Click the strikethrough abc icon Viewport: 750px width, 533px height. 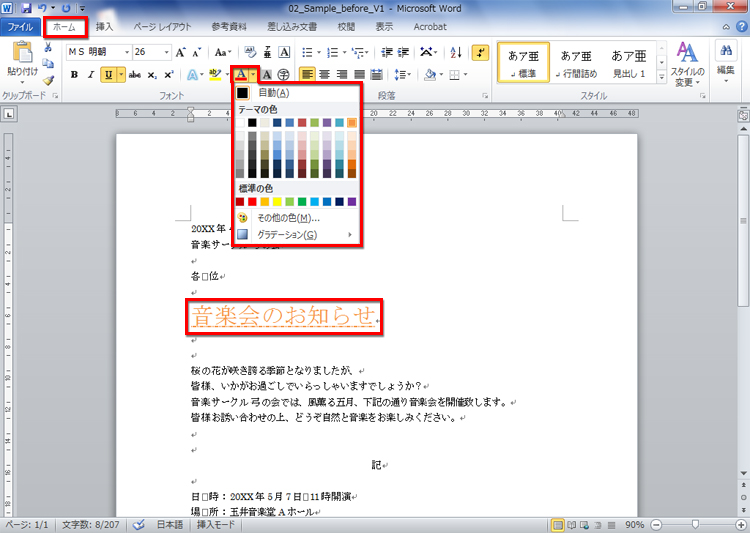tap(135, 75)
